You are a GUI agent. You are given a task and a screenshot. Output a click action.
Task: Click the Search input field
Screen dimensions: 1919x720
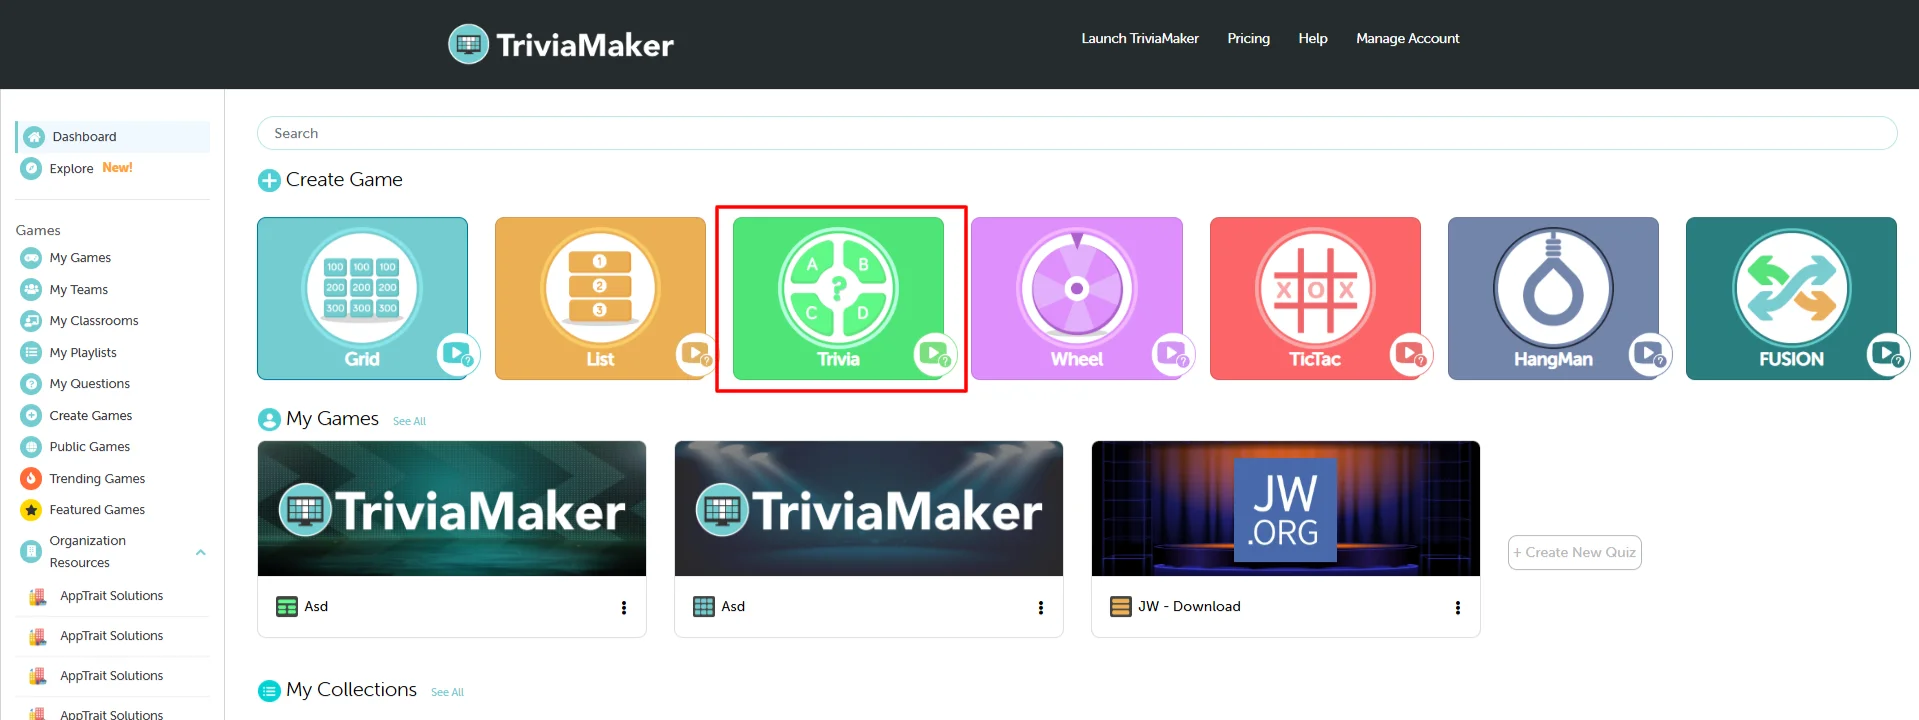[x=1076, y=133]
